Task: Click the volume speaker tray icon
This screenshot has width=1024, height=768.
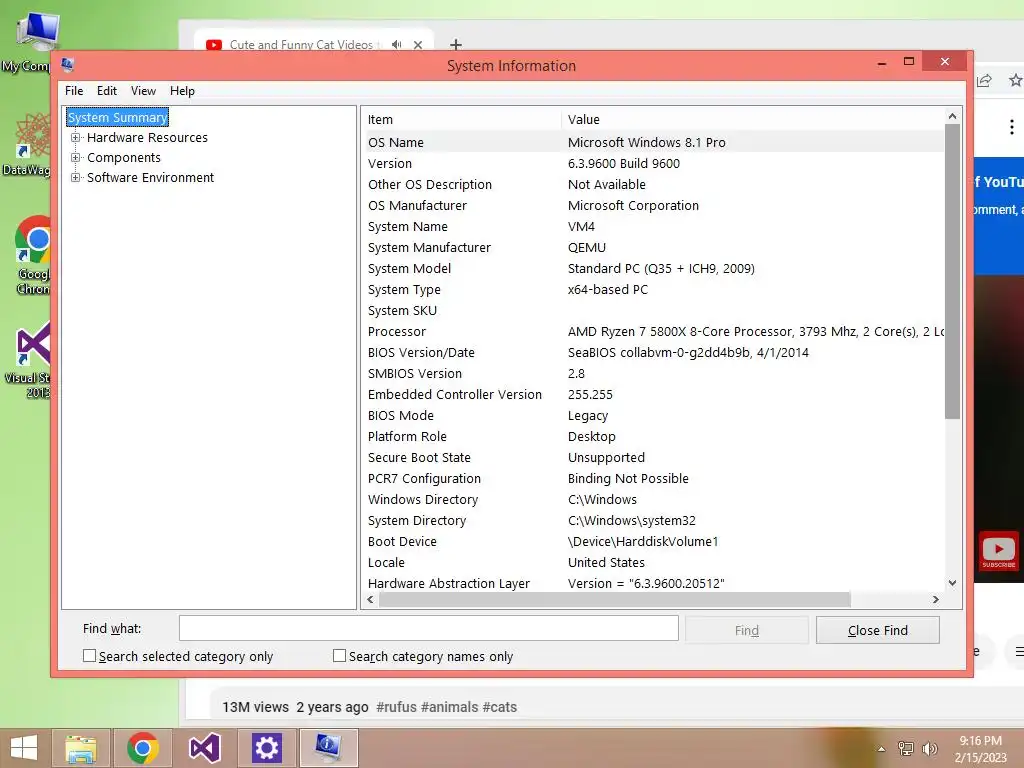Action: coord(929,749)
